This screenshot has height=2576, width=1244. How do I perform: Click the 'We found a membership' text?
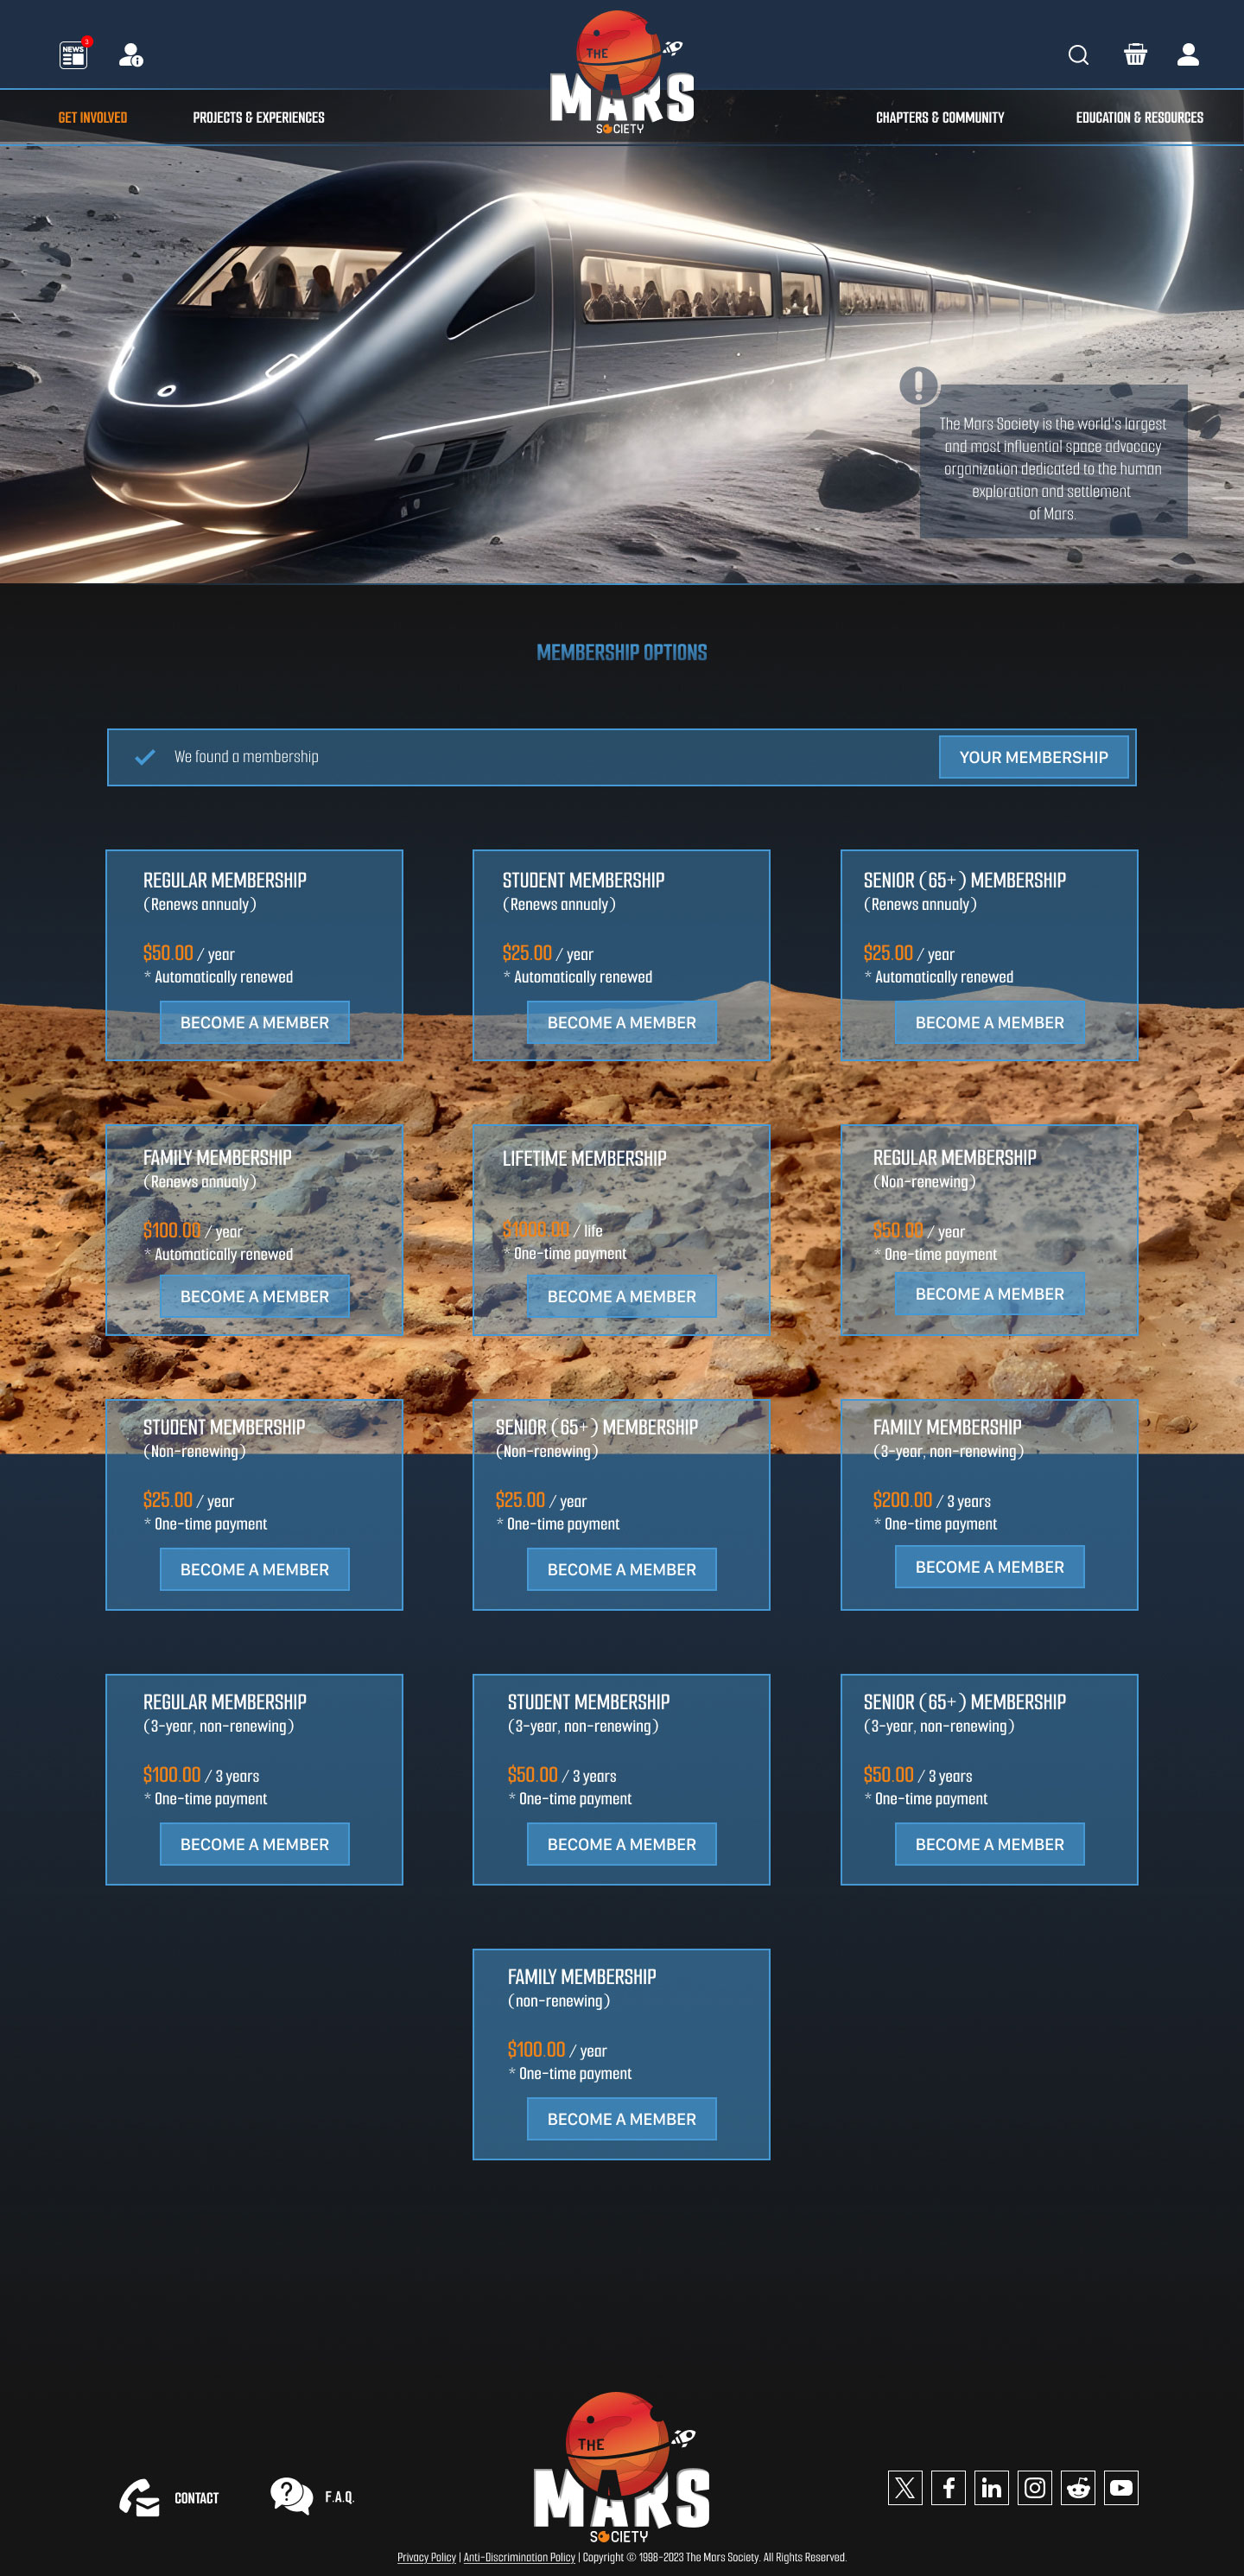tap(246, 757)
